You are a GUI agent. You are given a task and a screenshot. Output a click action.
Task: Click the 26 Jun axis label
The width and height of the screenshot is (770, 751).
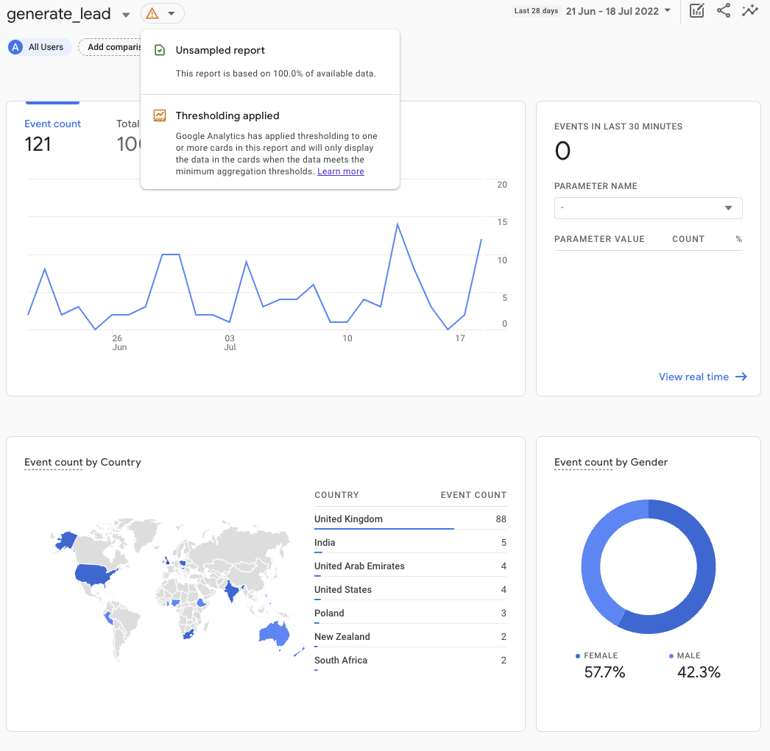119,342
